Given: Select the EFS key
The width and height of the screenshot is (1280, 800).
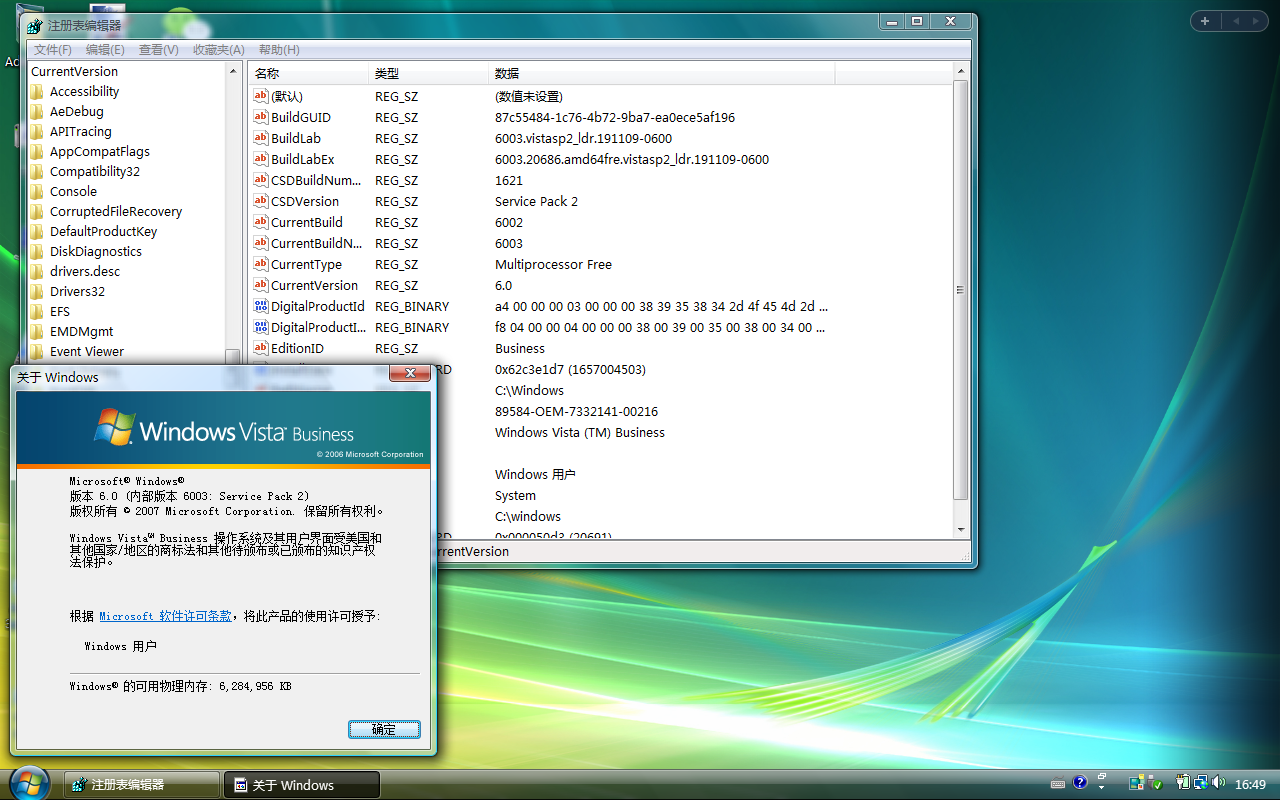Looking at the screenshot, I should click(x=60, y=312).
